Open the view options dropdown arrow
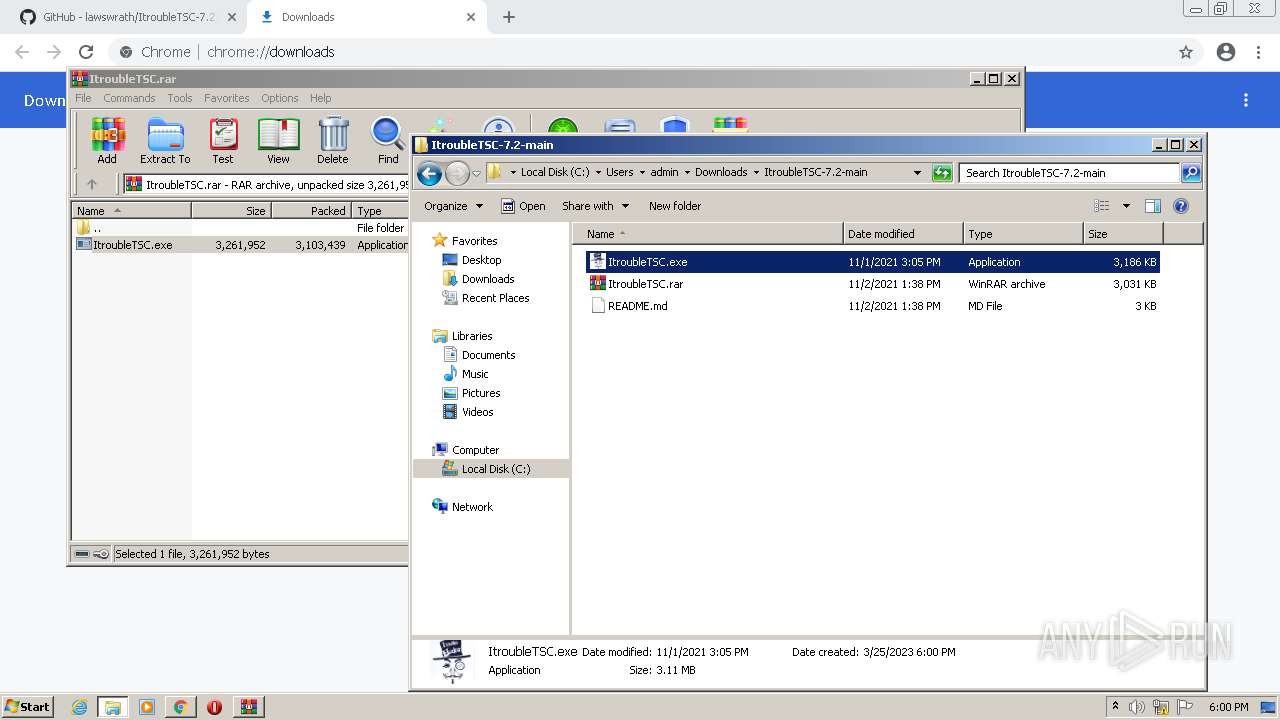This screenshot has height=720, width=1280. point(1126,206)
